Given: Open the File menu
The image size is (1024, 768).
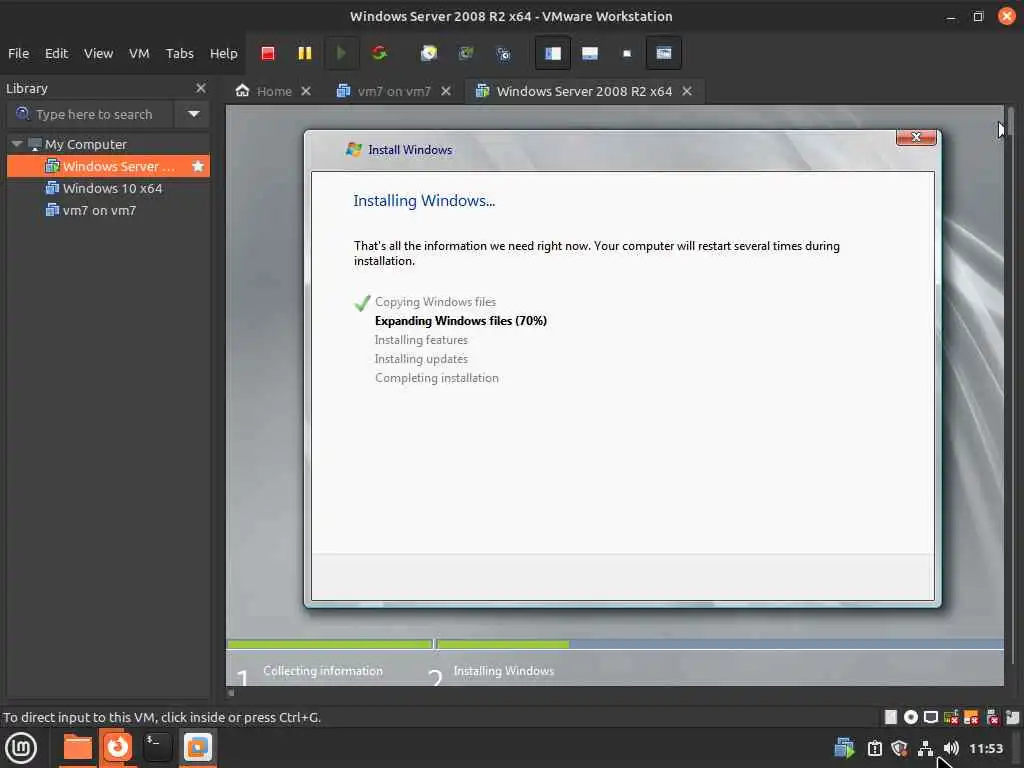Looking at the screenshot, I should pos(18,54).
